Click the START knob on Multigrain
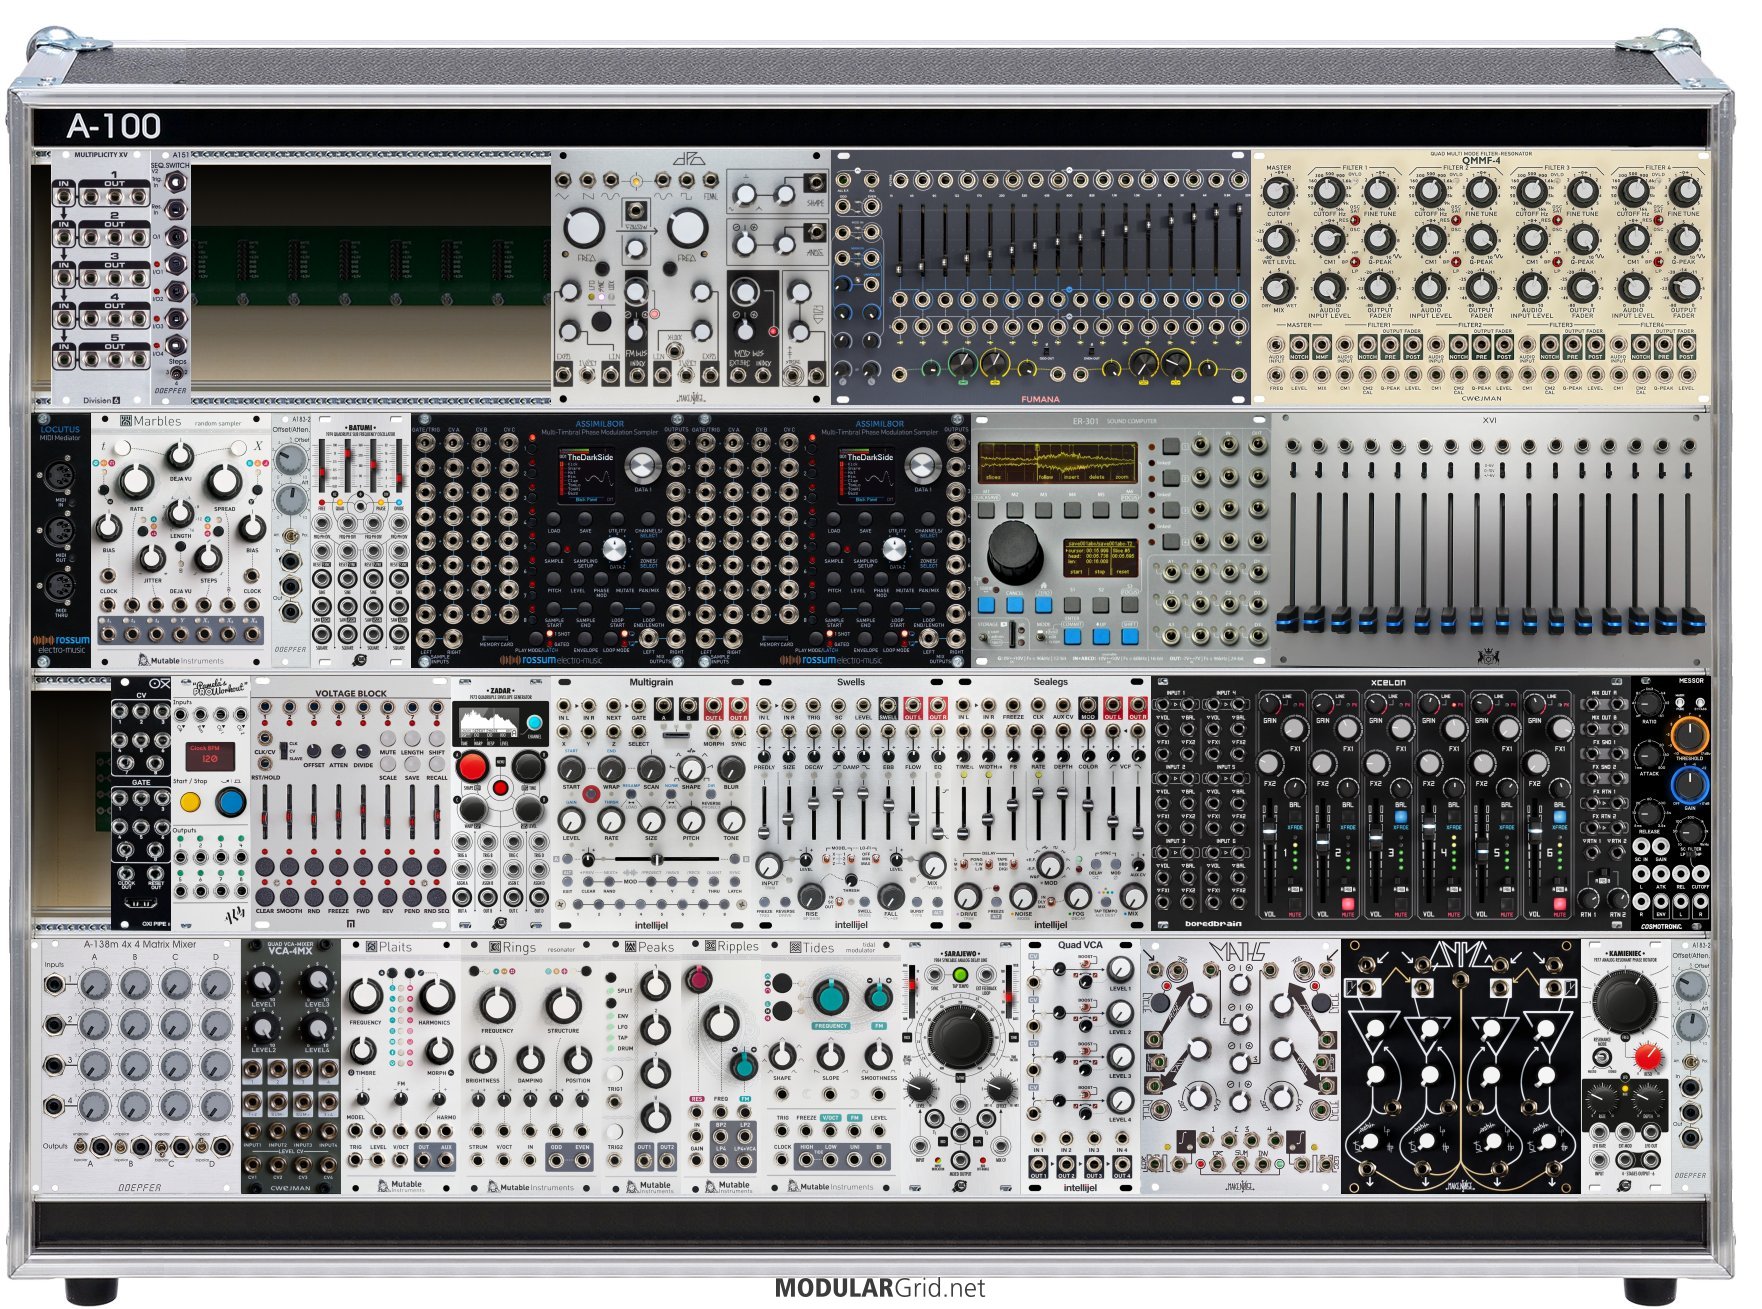Screen dimensions: 1762x1309 571,769
